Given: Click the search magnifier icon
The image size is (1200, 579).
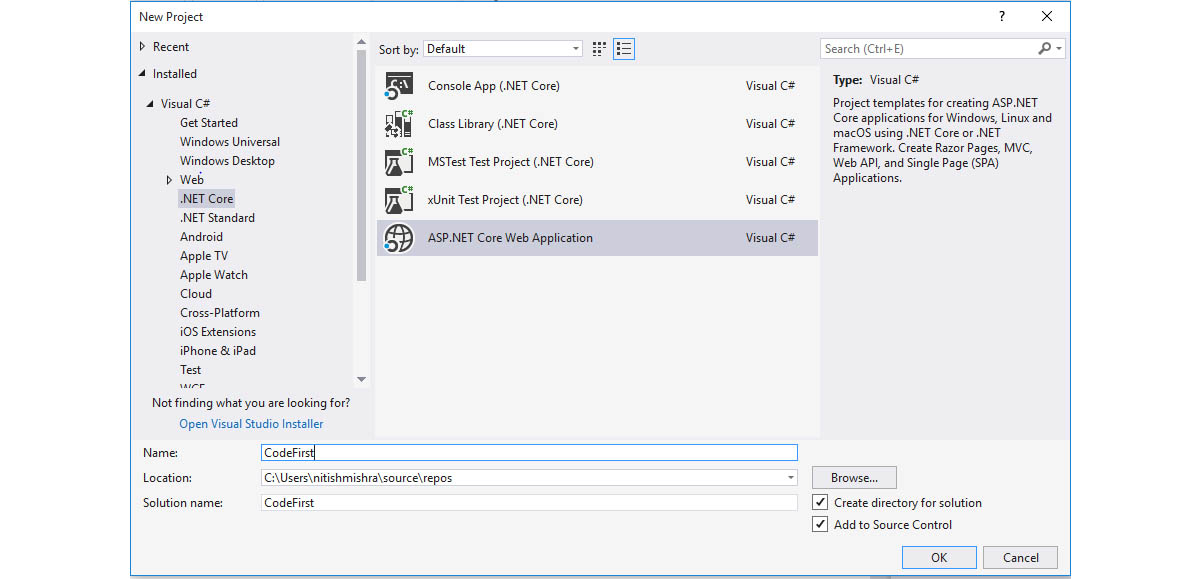Looking at the screenshot, I should [1044, 48].
